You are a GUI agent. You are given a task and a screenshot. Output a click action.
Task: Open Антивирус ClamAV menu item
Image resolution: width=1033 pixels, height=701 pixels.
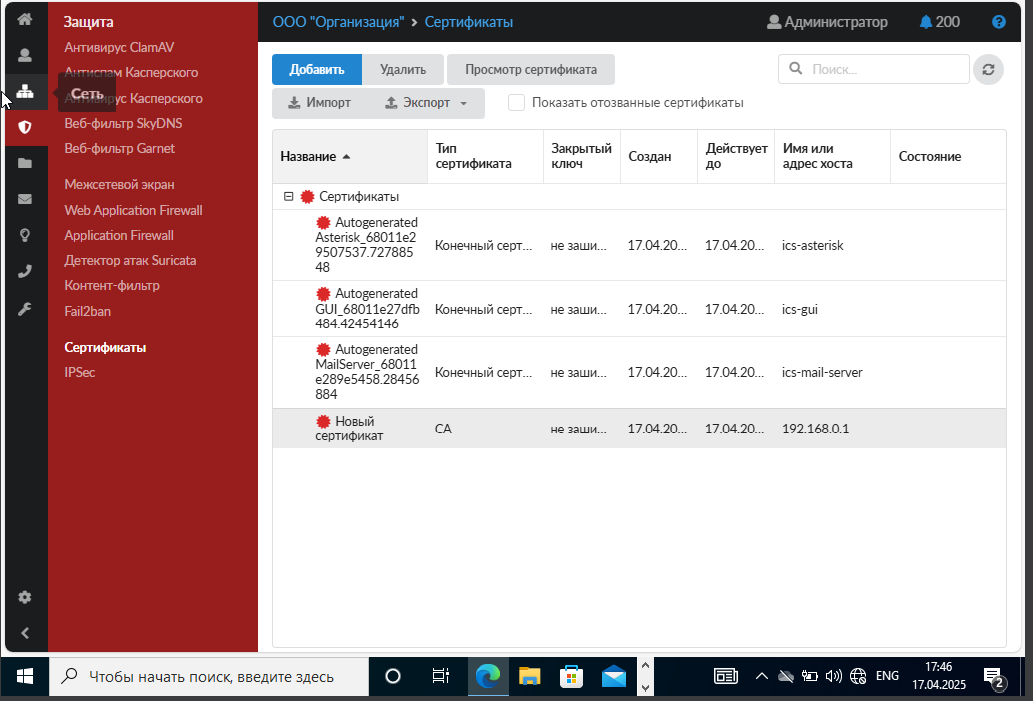(119, 47)
